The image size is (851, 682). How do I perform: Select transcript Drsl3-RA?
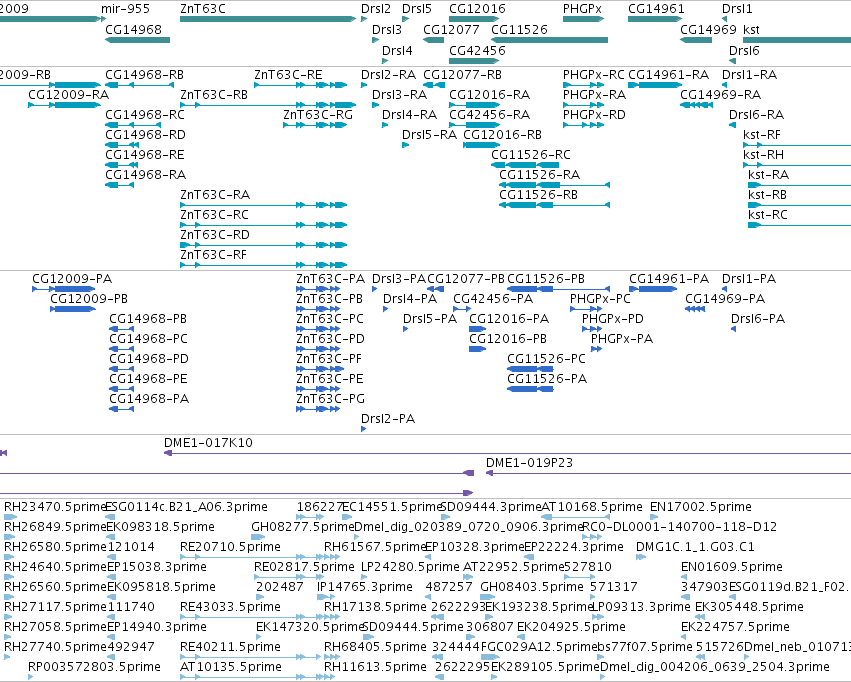coord(375,105)
